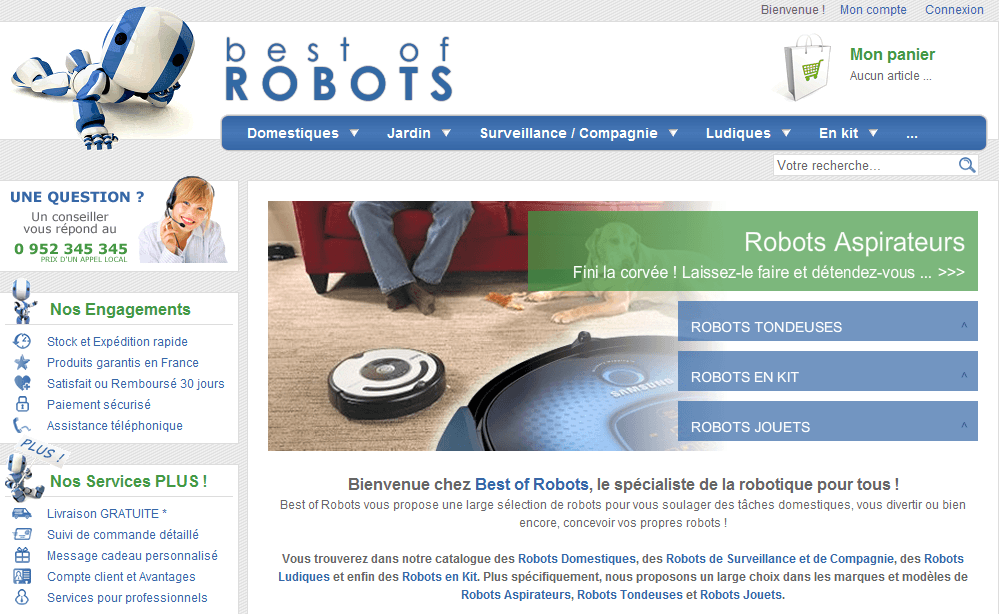Click the Nos Engagements heading
Viewport: 999px width, 614px height.
tap(120, 309)
